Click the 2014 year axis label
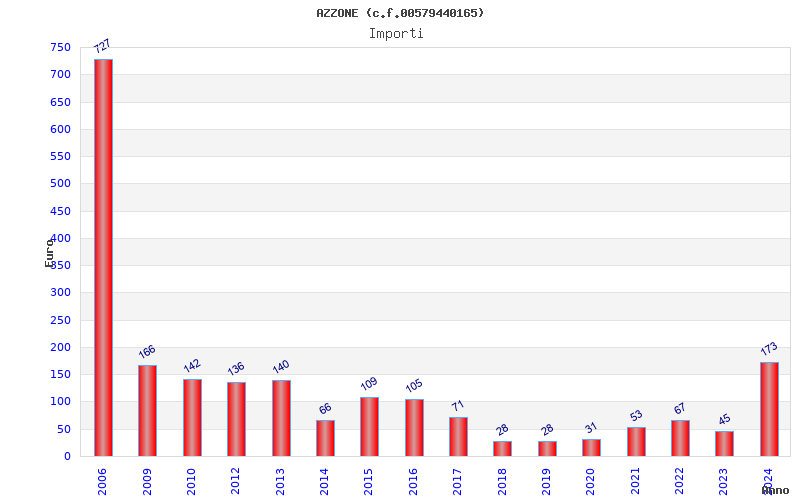The image size is (800, 500). coord(324,482)
